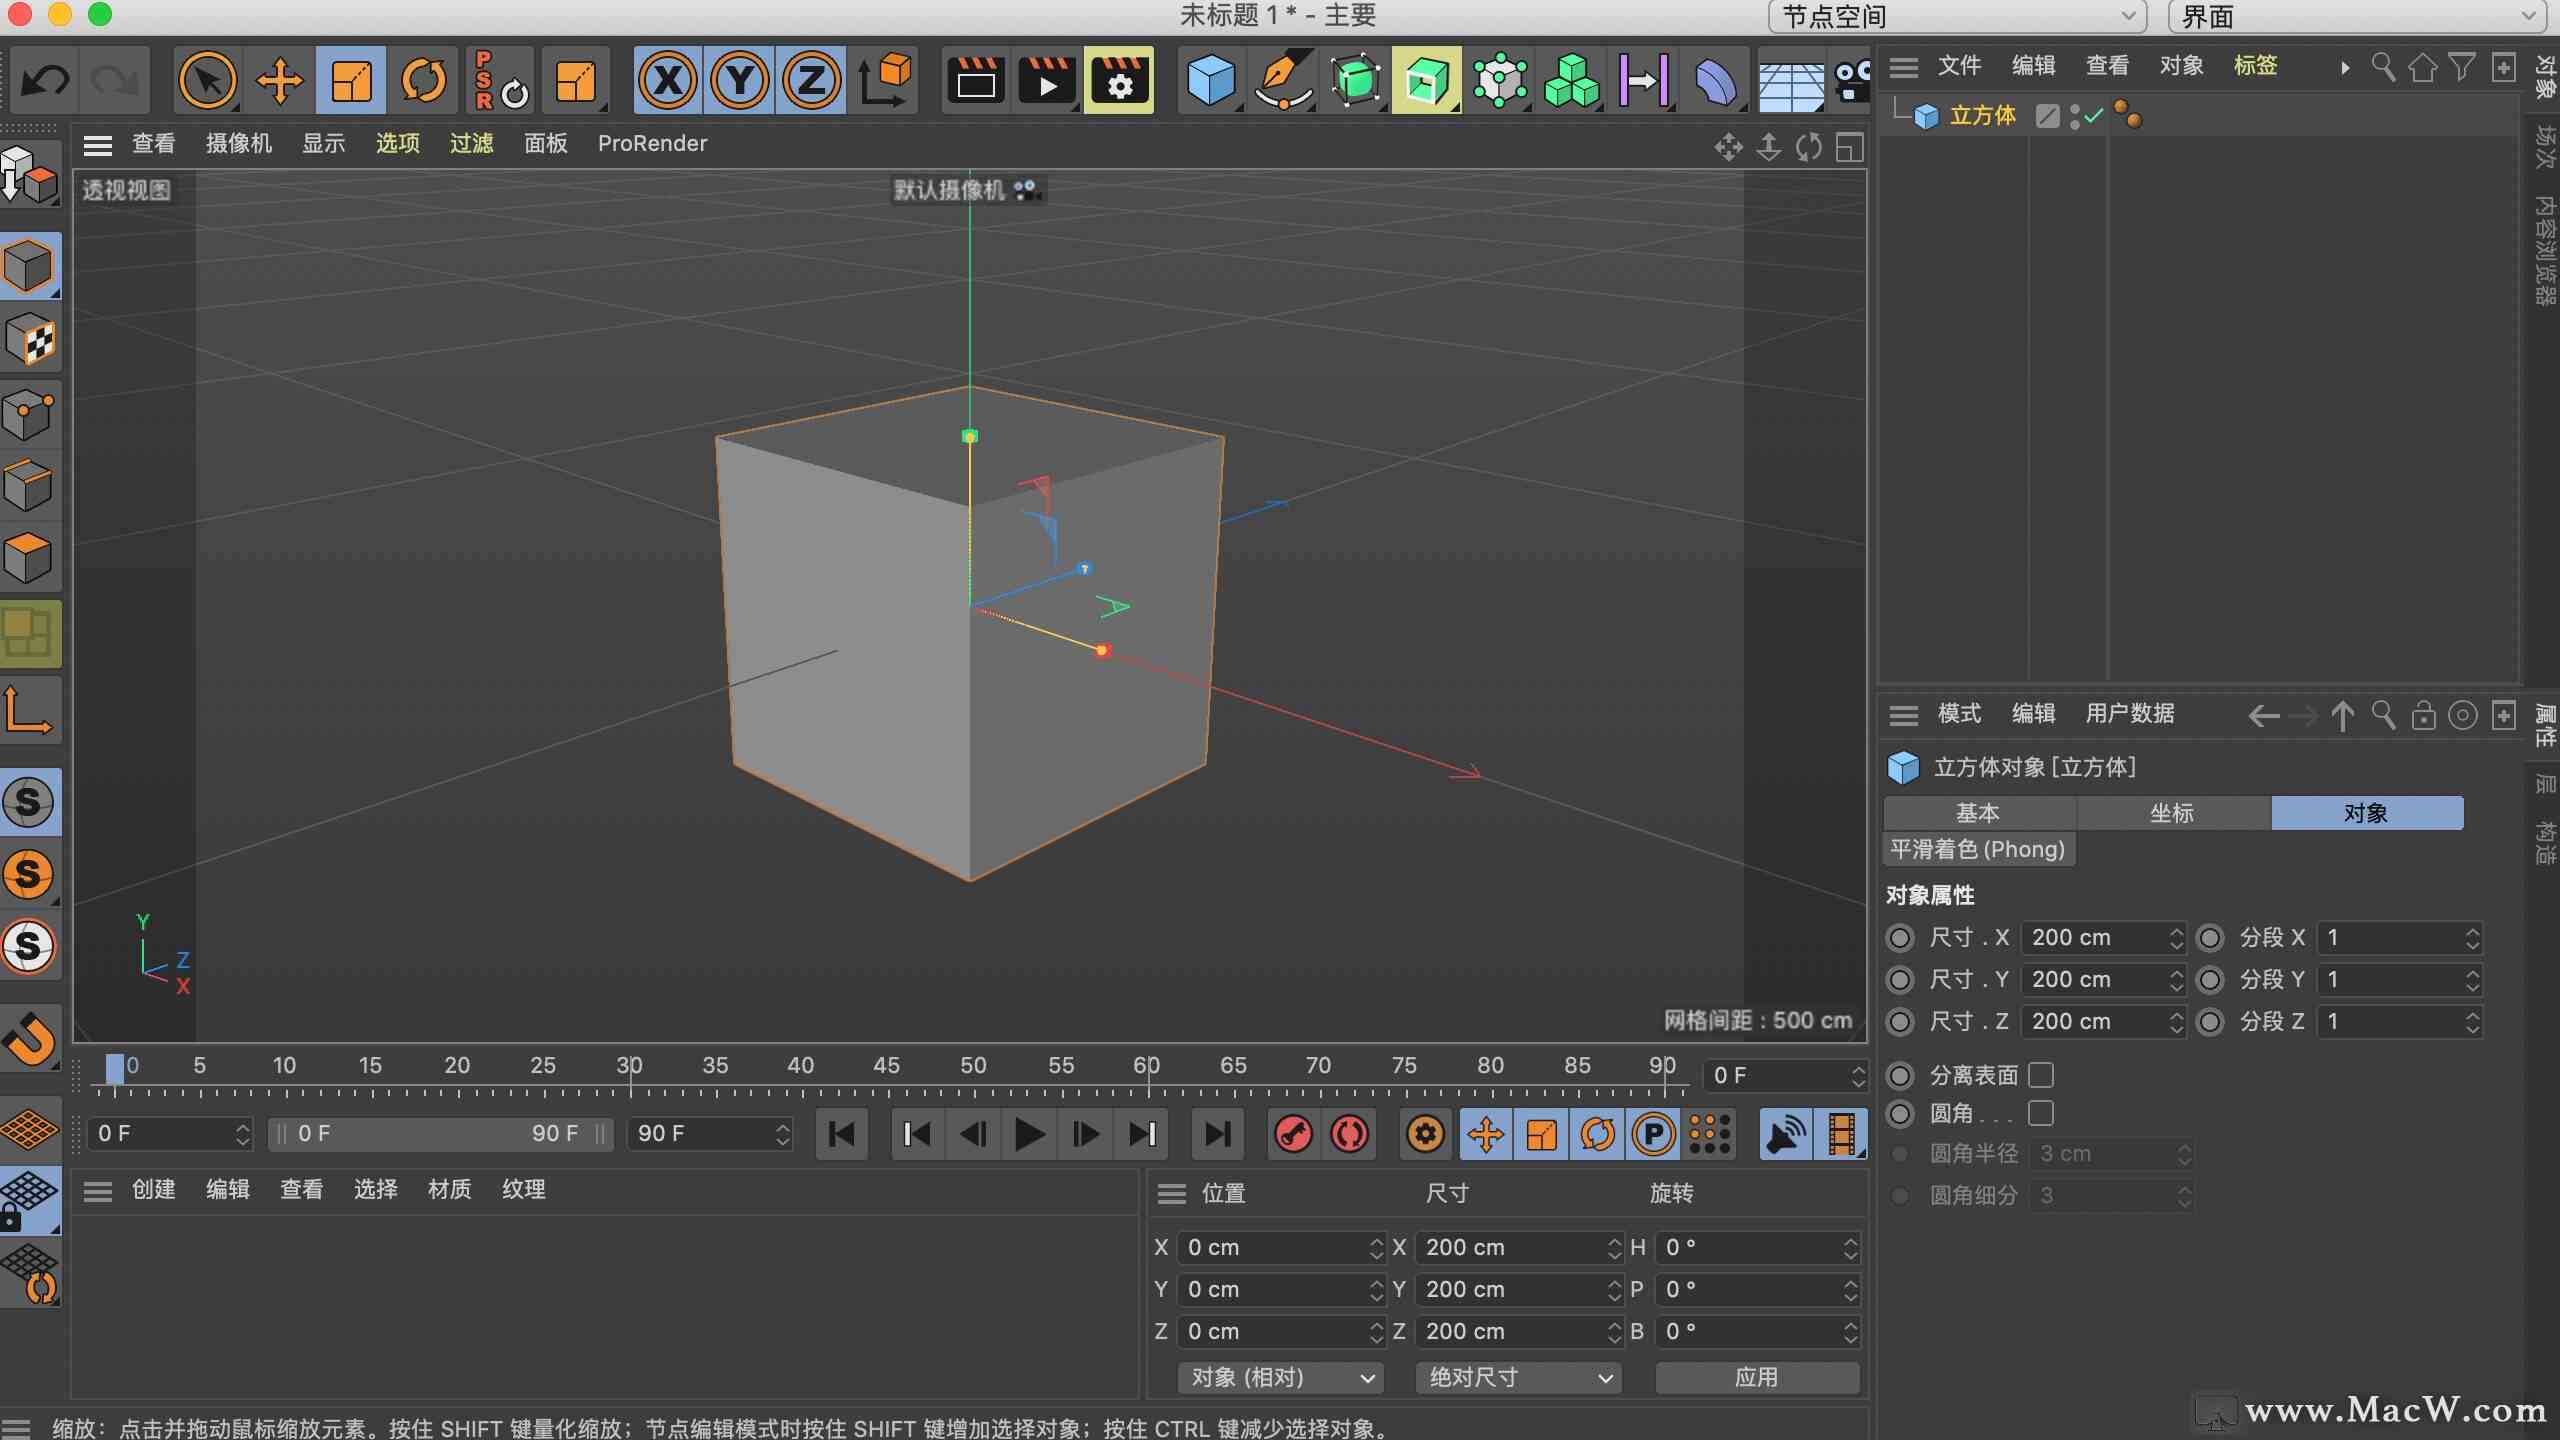Click position X stepper arrows
This screenshot has width=2560, height=1440.
1376,1248
